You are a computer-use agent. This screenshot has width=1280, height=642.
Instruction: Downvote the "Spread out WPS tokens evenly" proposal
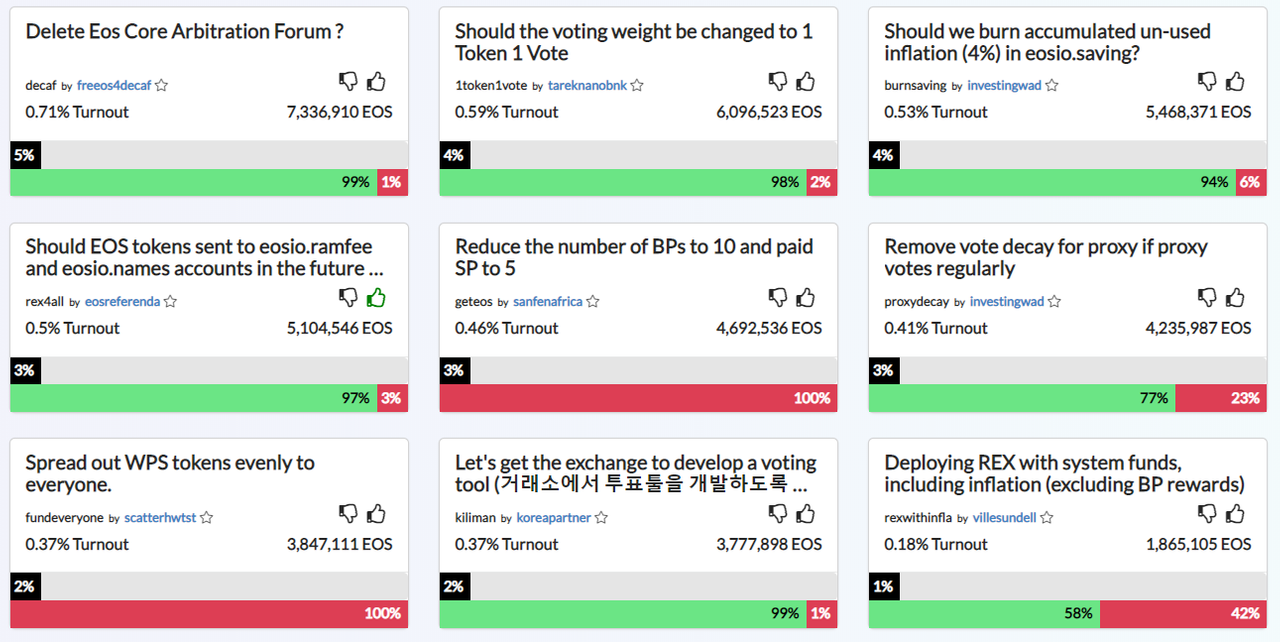[x=347, y=512]
